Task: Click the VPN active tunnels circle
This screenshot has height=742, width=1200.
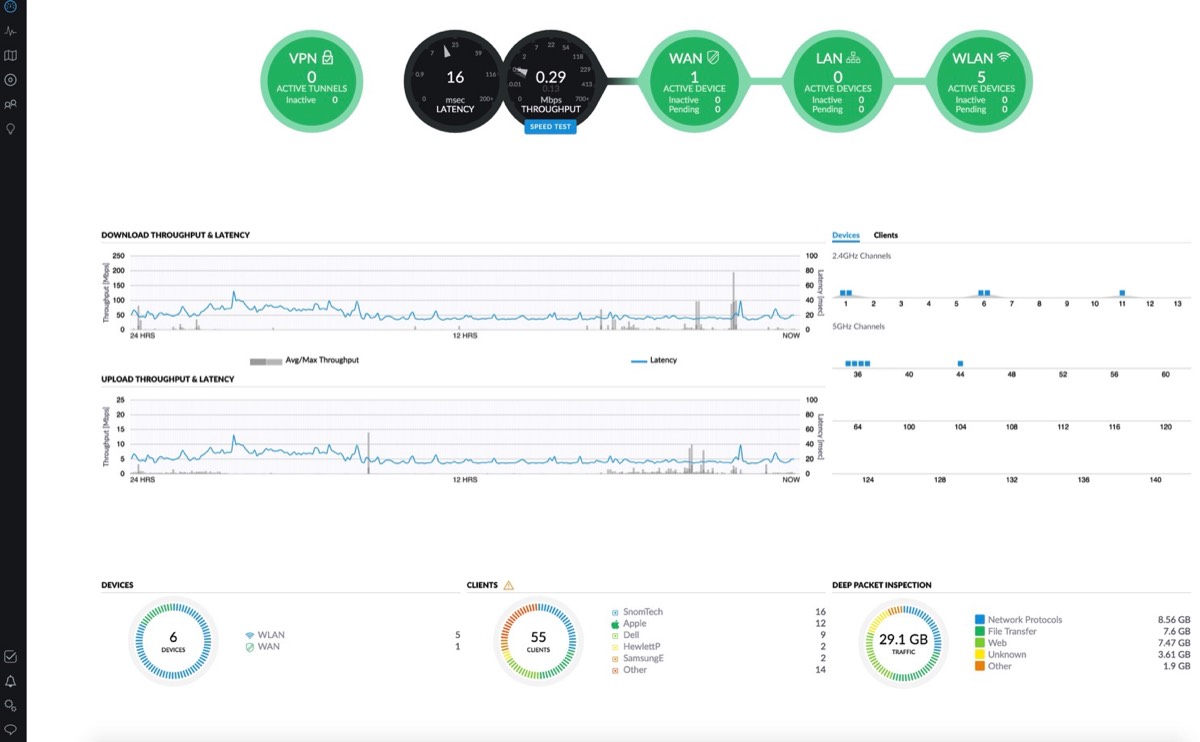Action: point(311,80)
